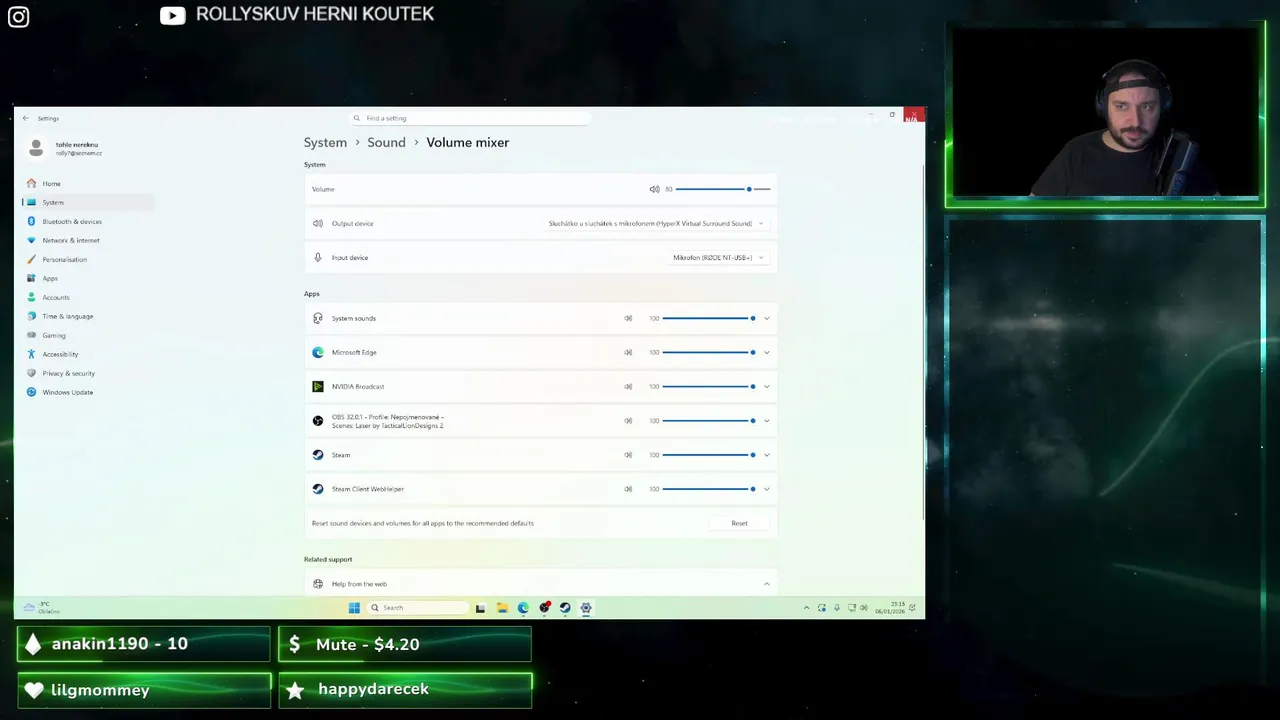Click the YouTube icon in the overlay
This screenshot has width=1280, height=720.
coord(172,15)
